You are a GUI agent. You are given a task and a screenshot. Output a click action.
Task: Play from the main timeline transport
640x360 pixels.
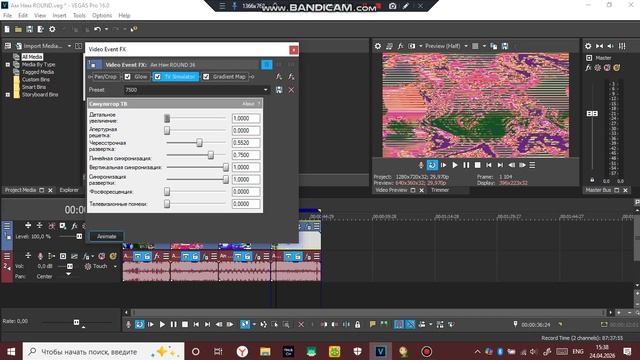click(x=162, y=324)
